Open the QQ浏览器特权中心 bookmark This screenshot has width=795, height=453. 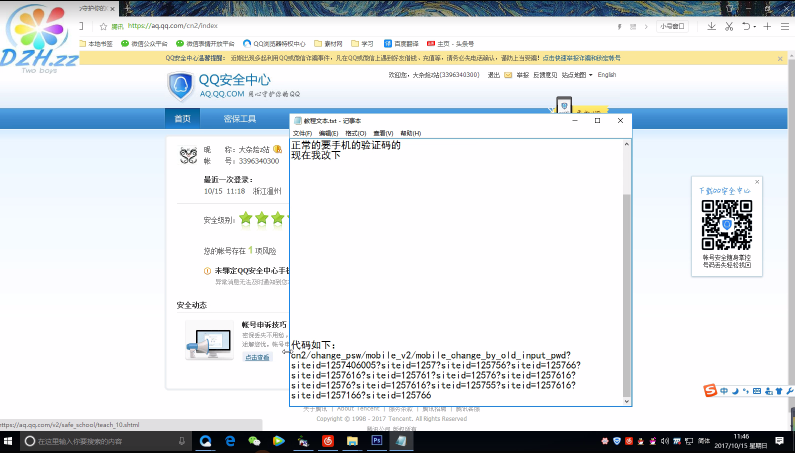pyautogui.click(x=274, y=44)
